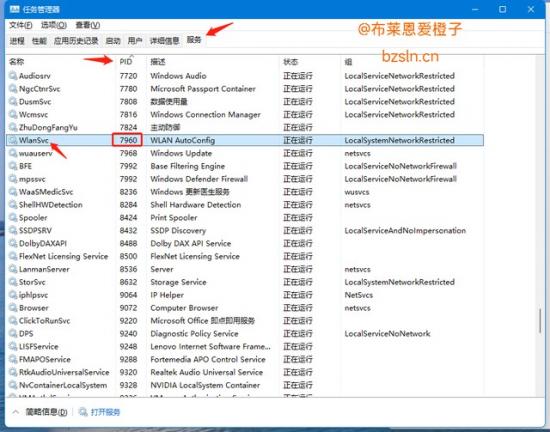Click the DusmSvc service gear icon

click(13, 102)
